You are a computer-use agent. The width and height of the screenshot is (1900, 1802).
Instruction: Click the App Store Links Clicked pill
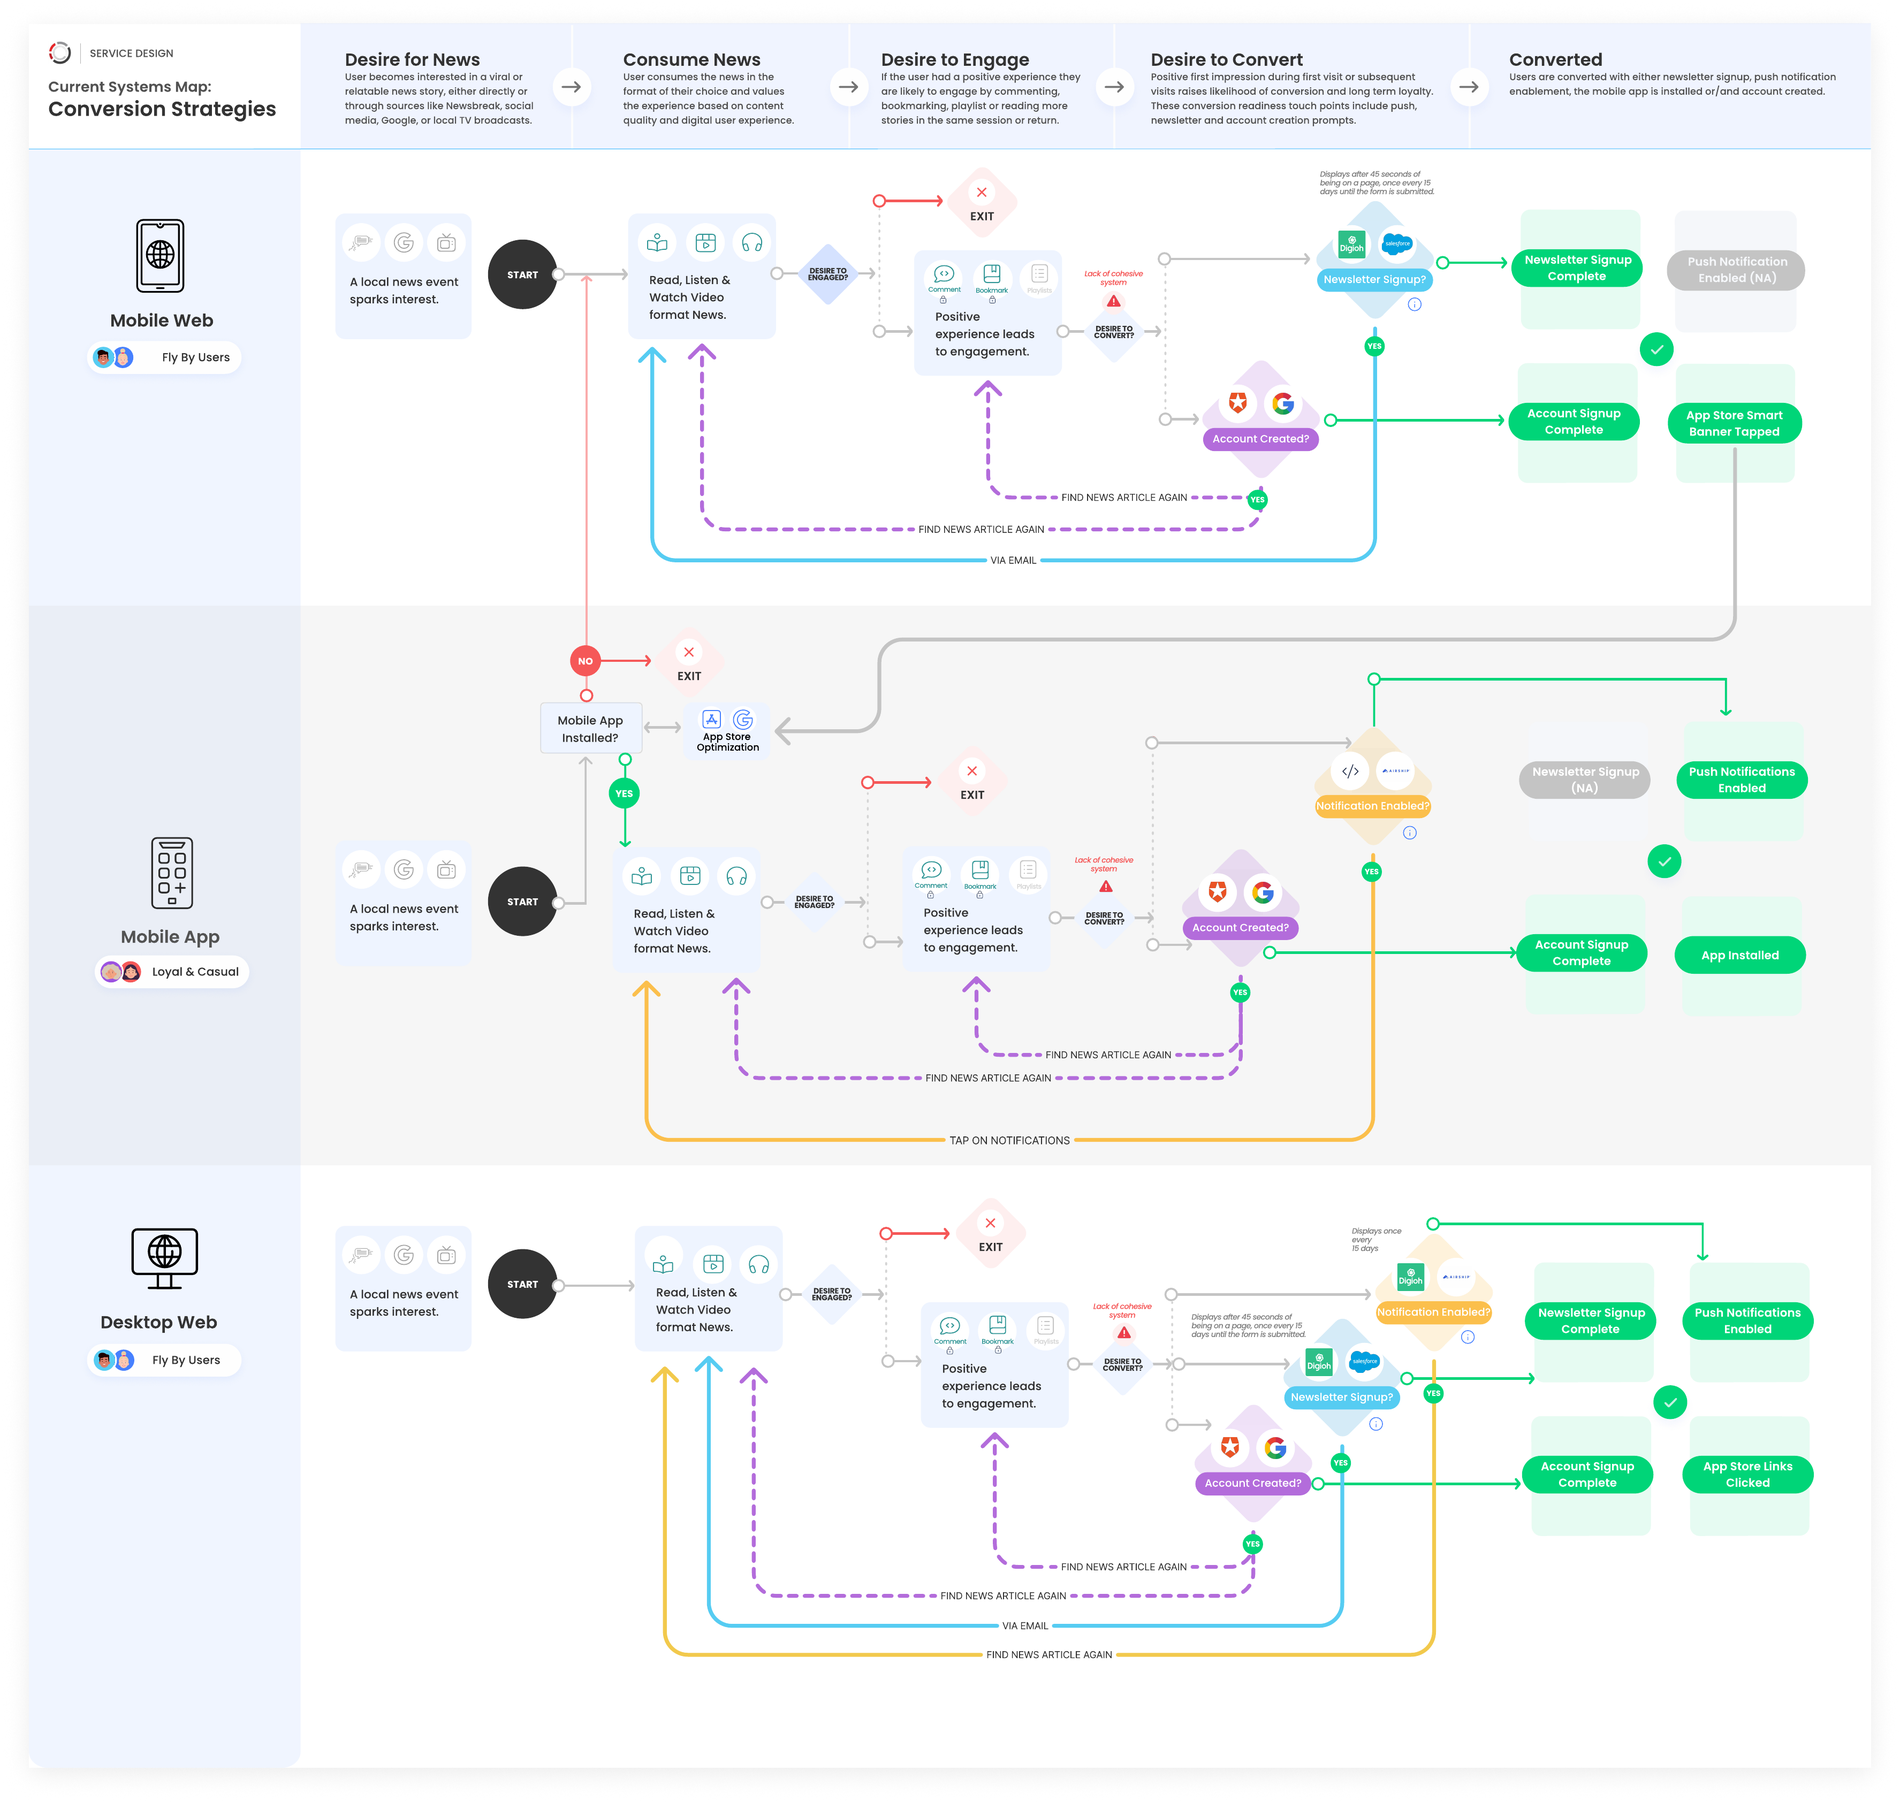click(1747, 1474)
